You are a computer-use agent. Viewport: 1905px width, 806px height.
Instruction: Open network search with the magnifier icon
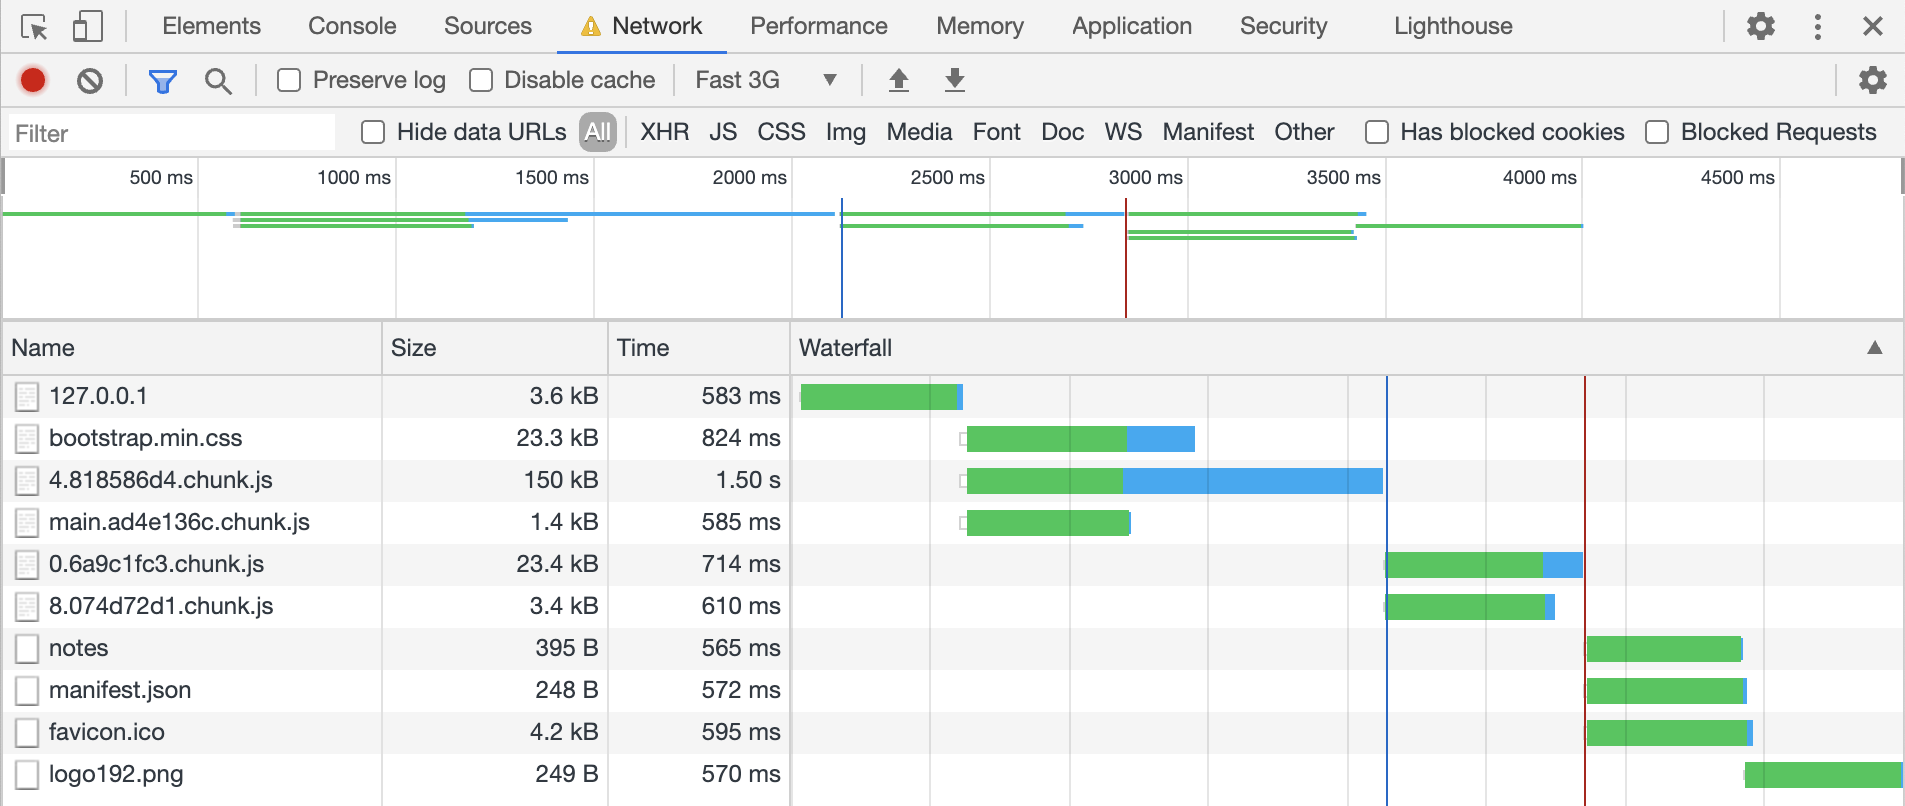(218, 80)
